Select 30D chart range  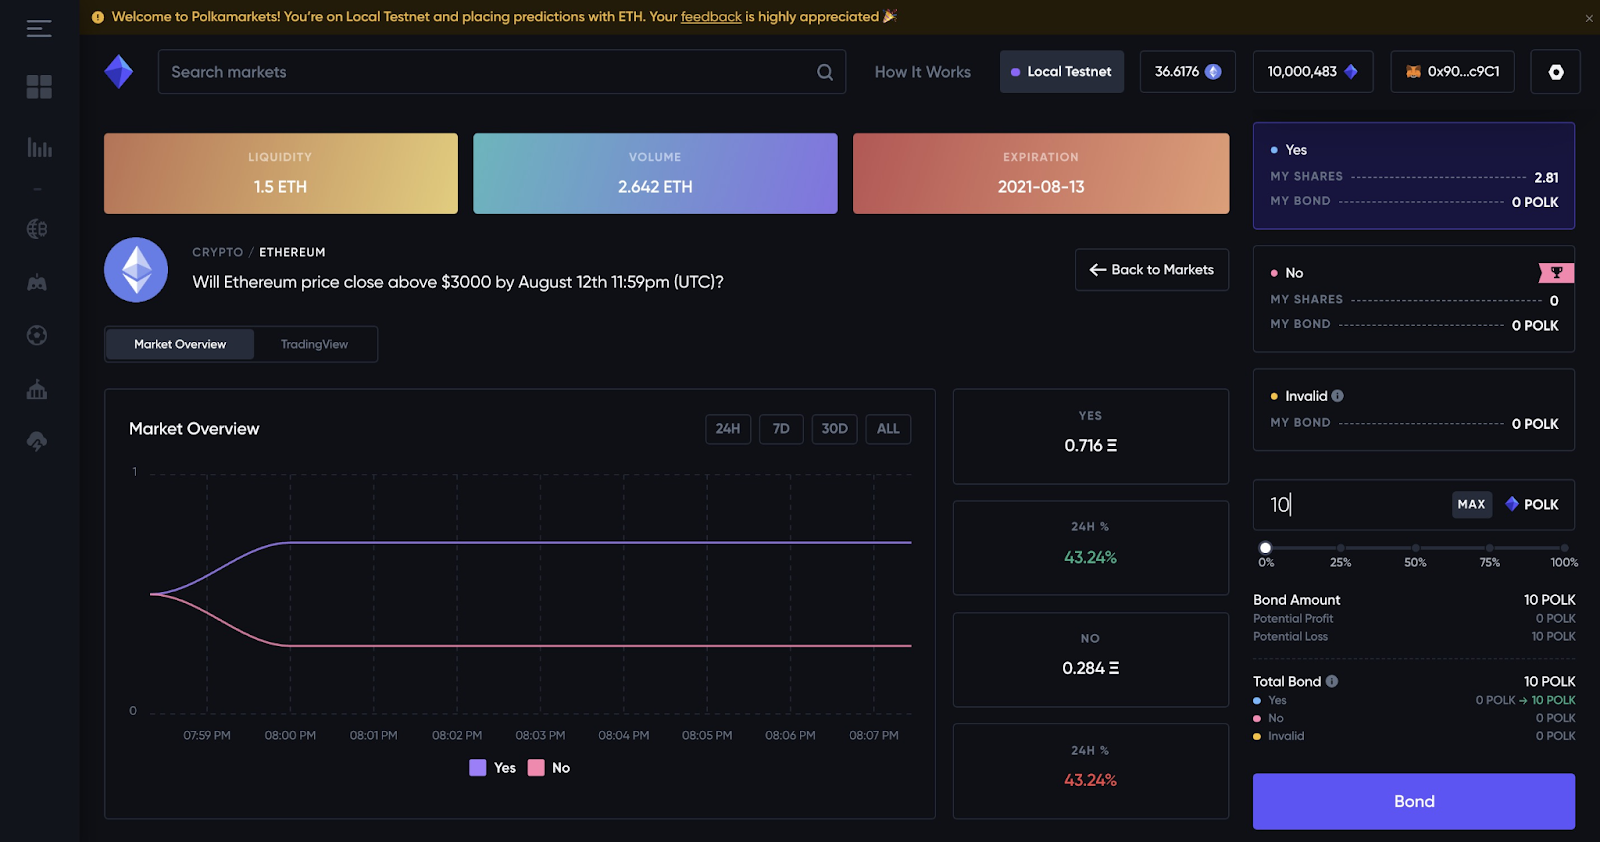click(834, 429)
